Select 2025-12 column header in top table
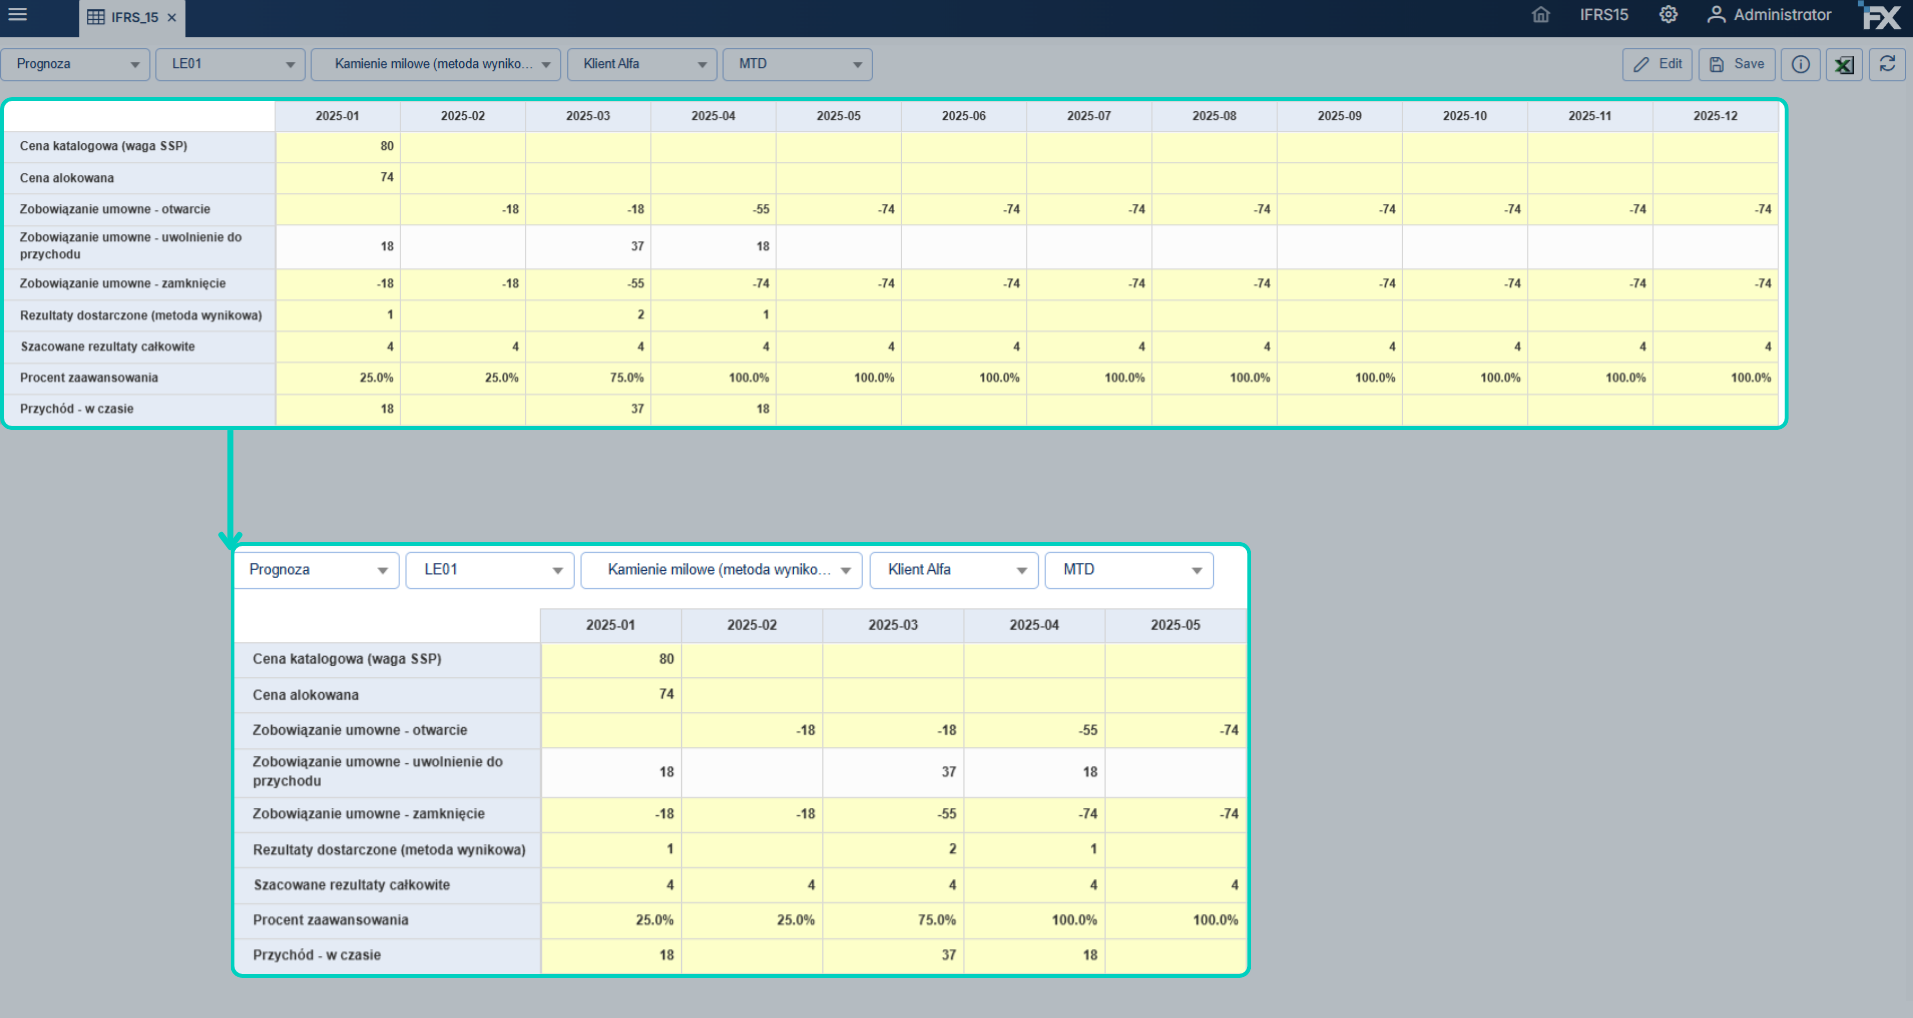1913x1018 pixels. (x=1715, y=116)
